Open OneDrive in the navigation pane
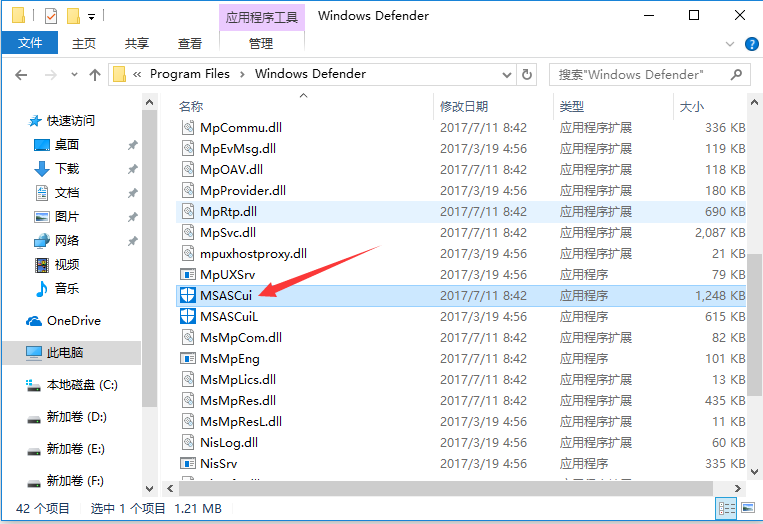This screenshot has height=524, width=763. [73, 321]
